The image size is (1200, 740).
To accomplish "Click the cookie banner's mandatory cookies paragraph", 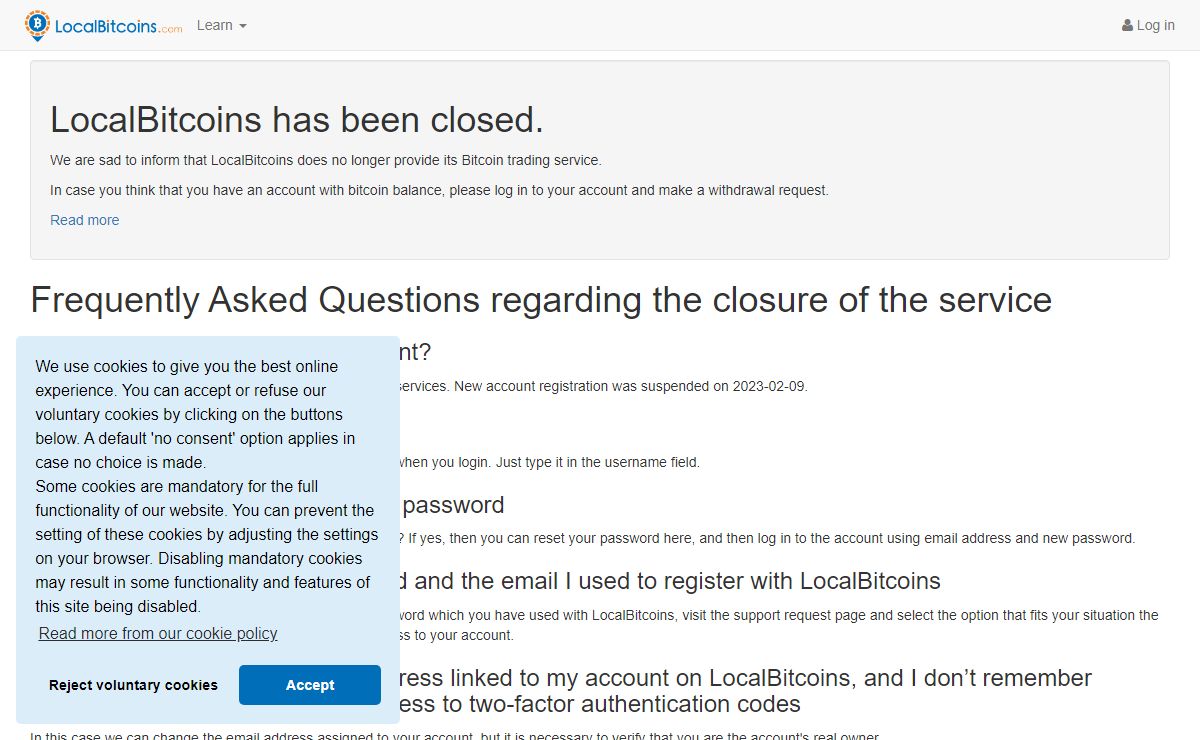I will 205,546.
